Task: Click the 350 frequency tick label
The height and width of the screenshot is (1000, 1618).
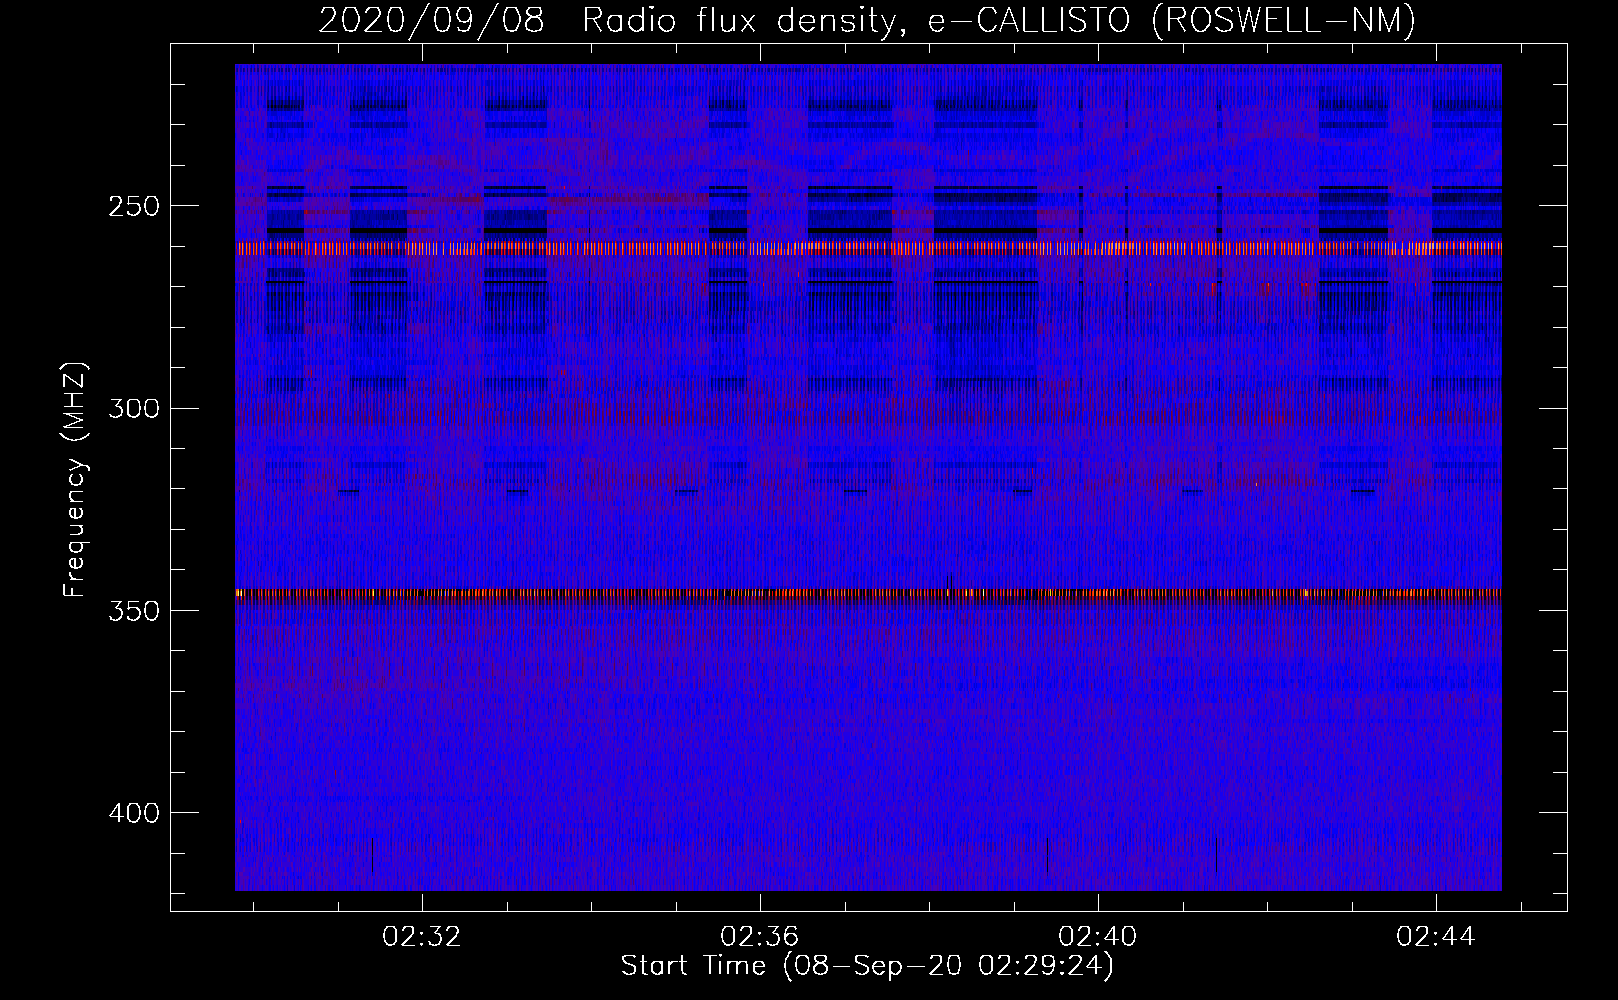Action: (x=134, y=611)
